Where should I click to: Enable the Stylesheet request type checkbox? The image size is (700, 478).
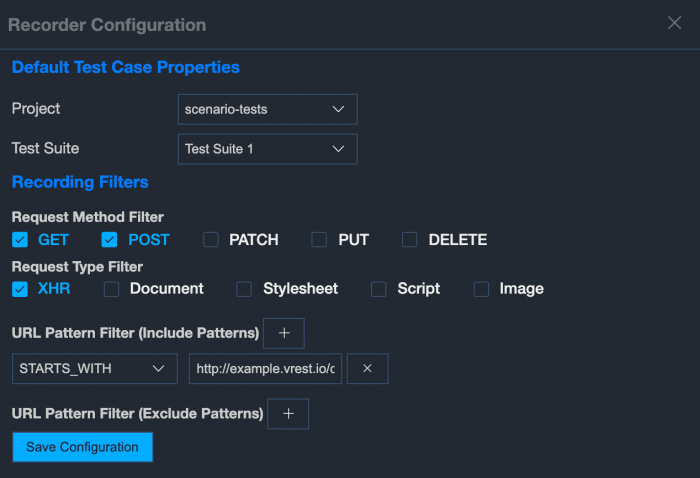[x=244, y=289]
